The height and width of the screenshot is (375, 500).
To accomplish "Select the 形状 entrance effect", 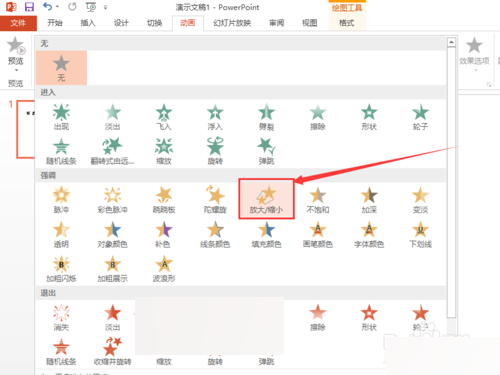I will point(369,117).
